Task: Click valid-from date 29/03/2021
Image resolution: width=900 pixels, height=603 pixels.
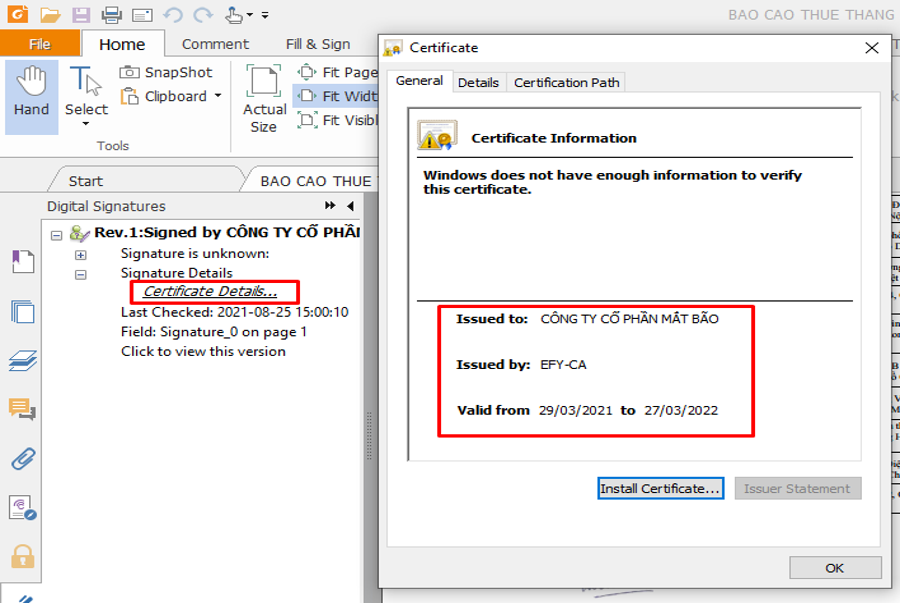Action: [575, 411]
